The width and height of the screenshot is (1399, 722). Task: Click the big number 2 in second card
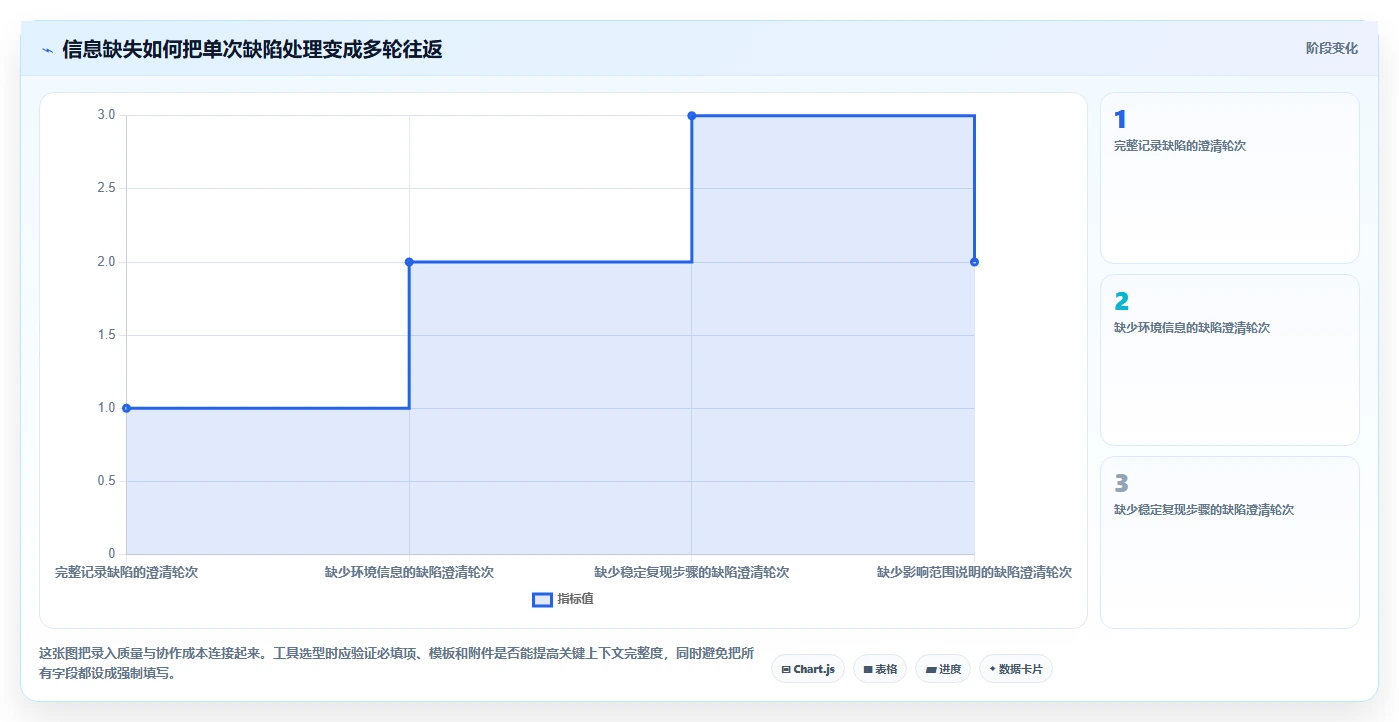(x=1121, y=302)
